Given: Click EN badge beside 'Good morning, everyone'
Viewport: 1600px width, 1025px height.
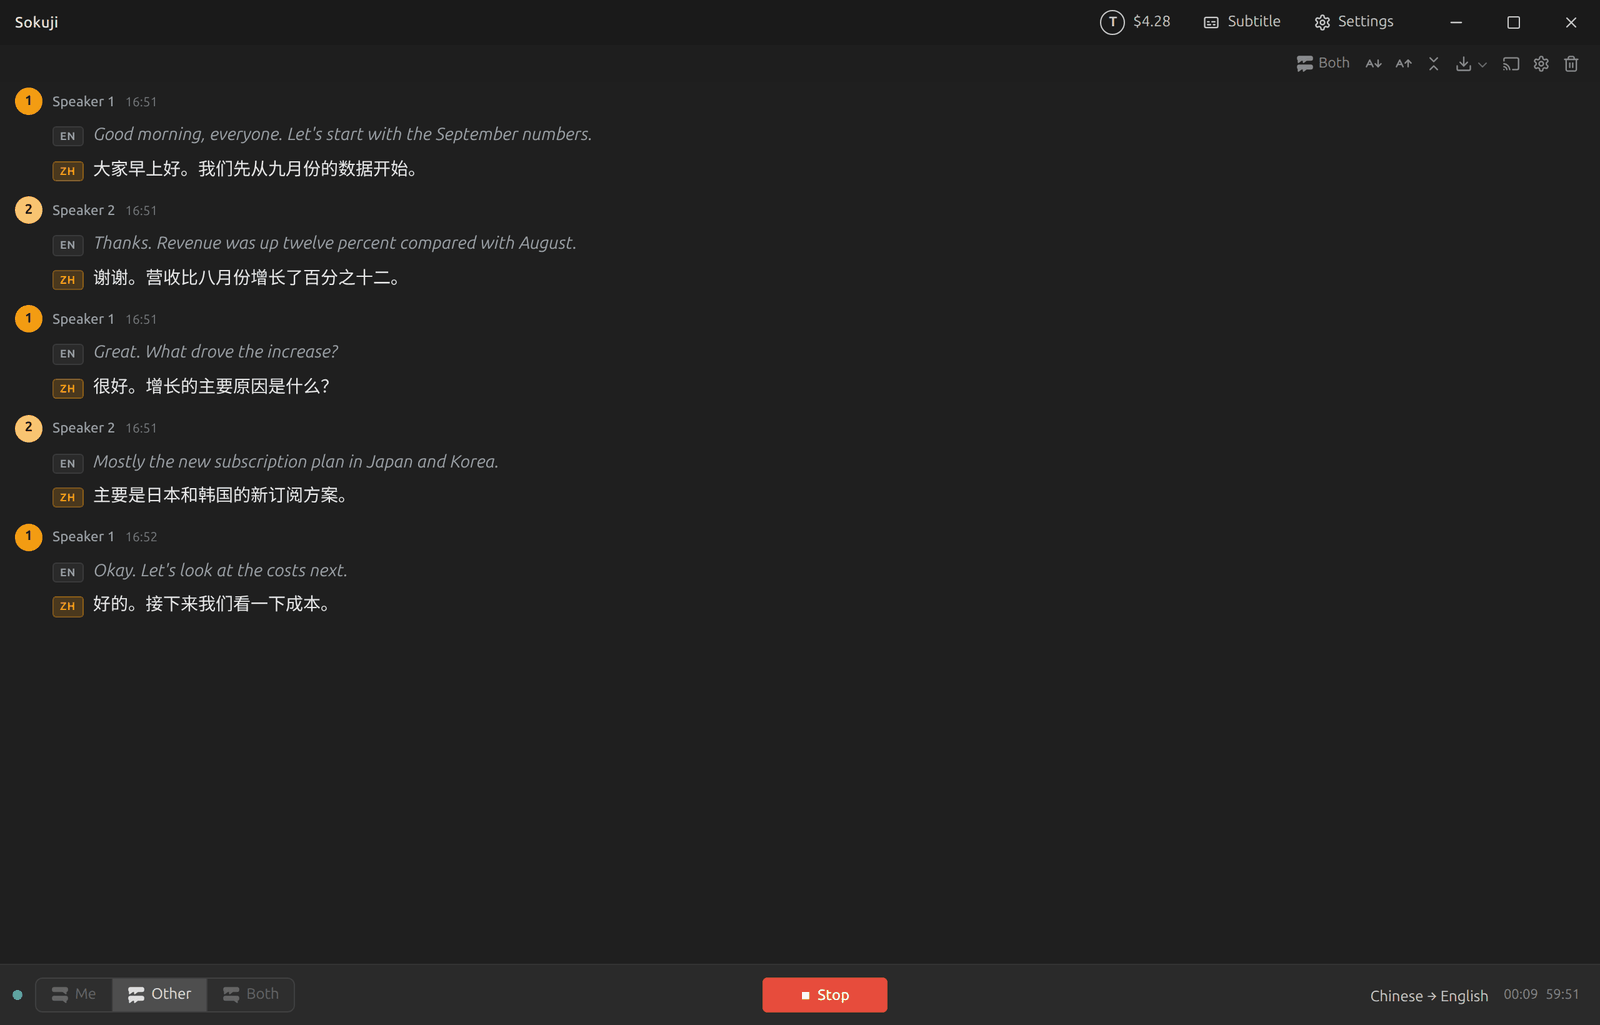Looking at the screenshot, I should click(x=67, y=136).
